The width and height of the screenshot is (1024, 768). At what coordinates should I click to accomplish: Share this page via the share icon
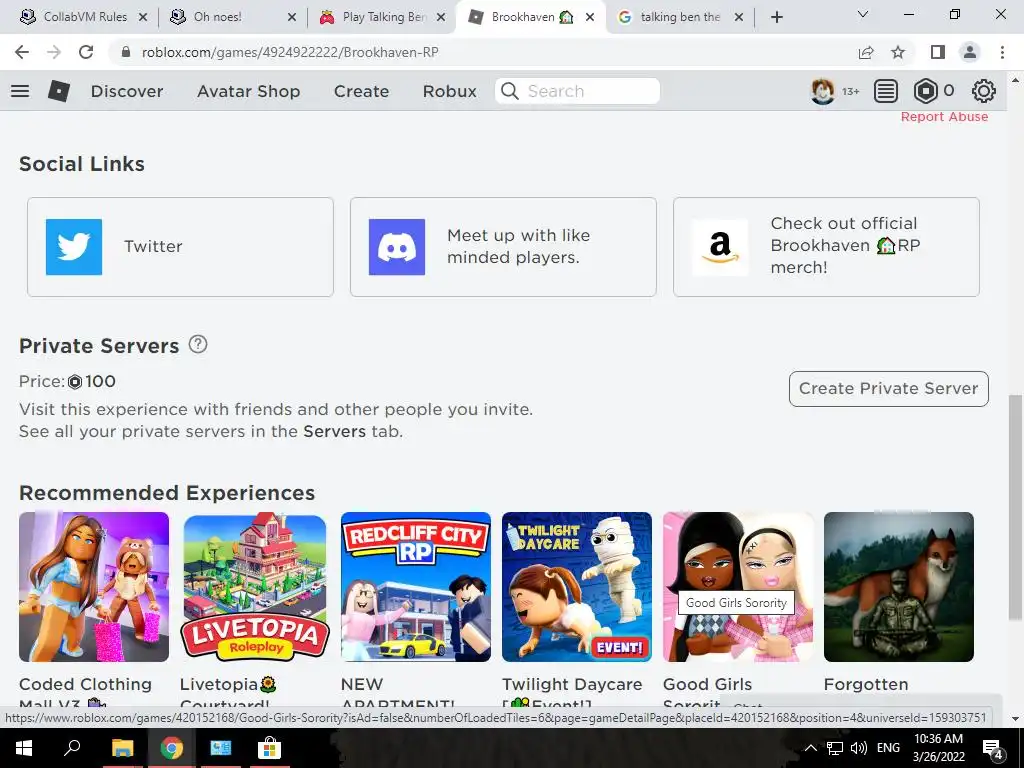(866, 52)
